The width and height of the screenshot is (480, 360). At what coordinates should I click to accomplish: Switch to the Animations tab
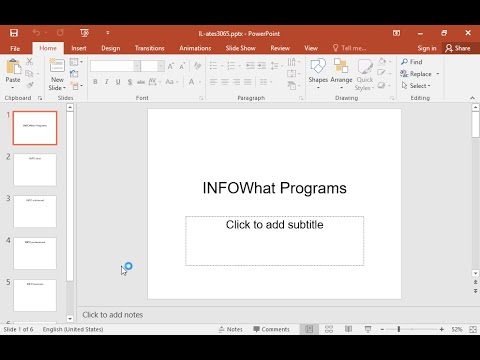coord(195,48)
